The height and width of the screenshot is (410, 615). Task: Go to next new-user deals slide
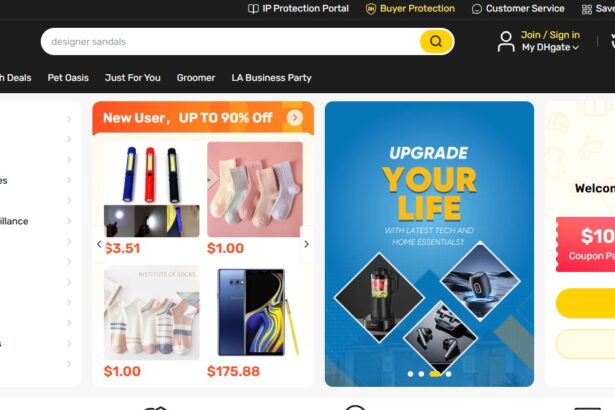[x=306, y=244]
